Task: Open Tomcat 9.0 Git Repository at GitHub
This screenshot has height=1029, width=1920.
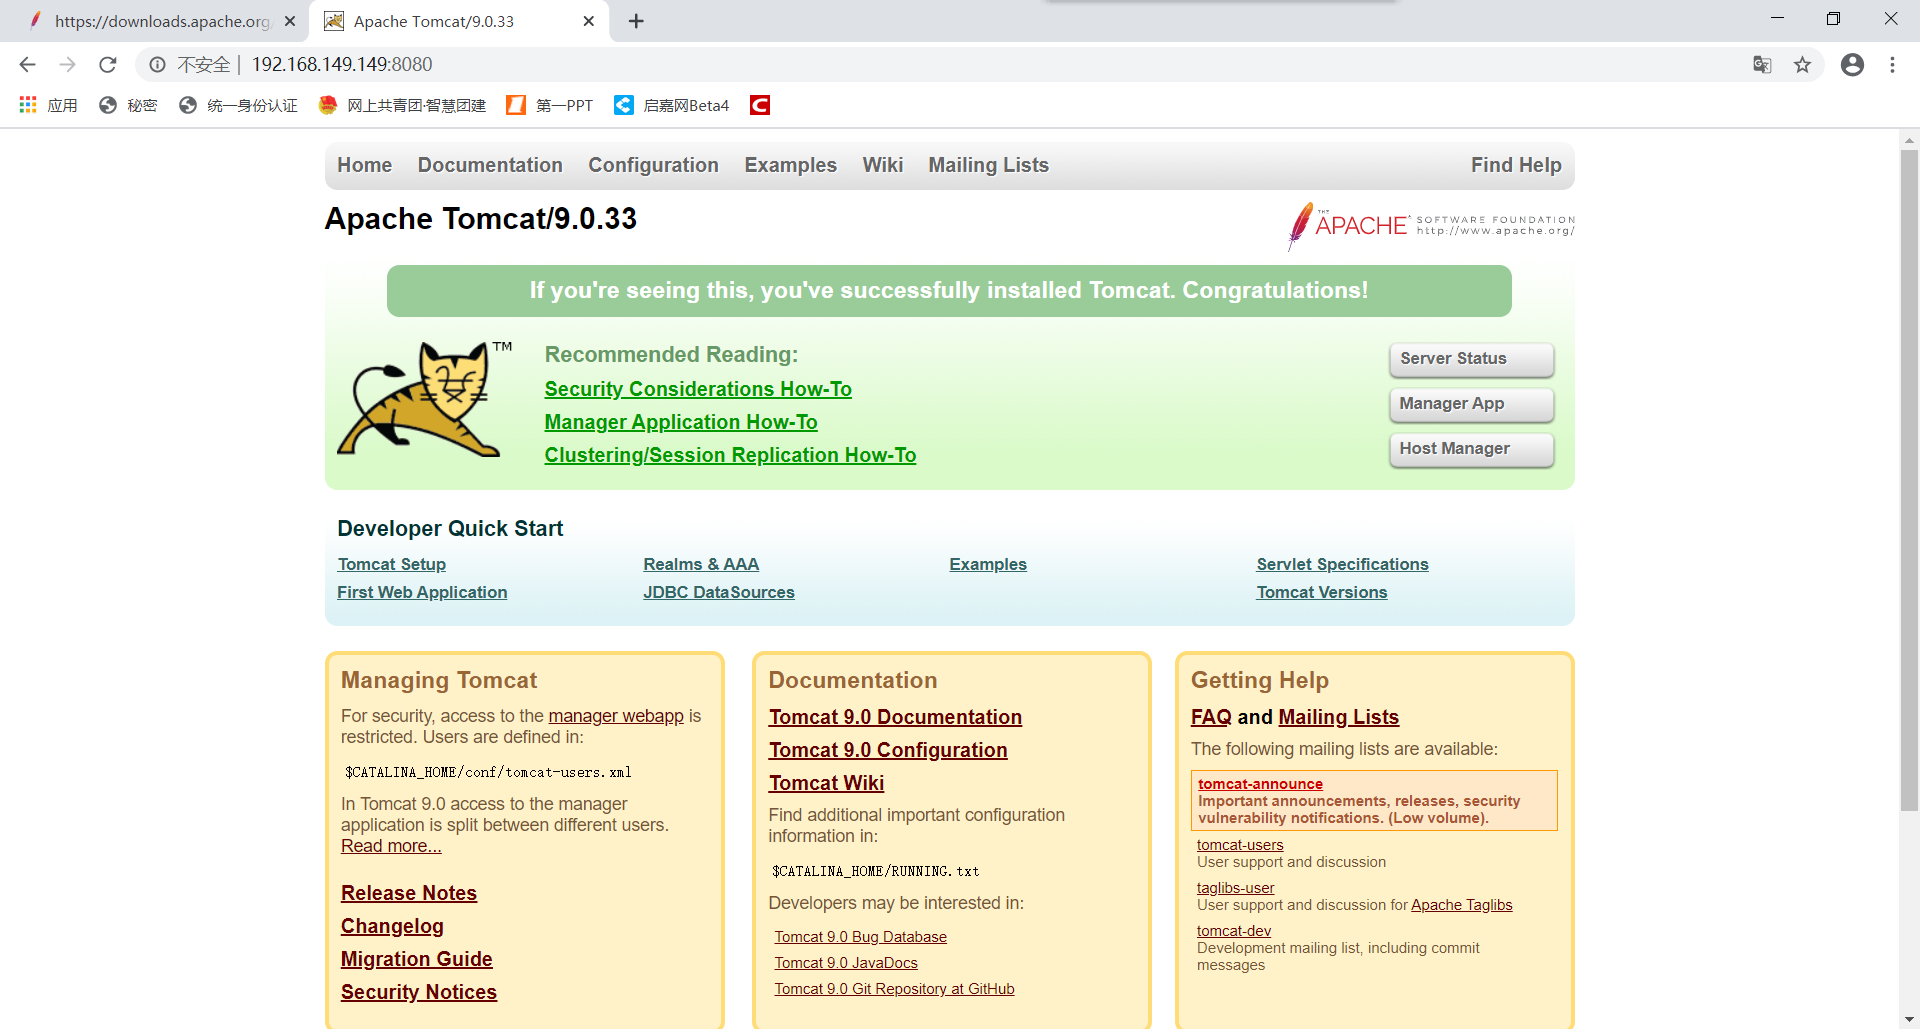Action: point(894,989)
